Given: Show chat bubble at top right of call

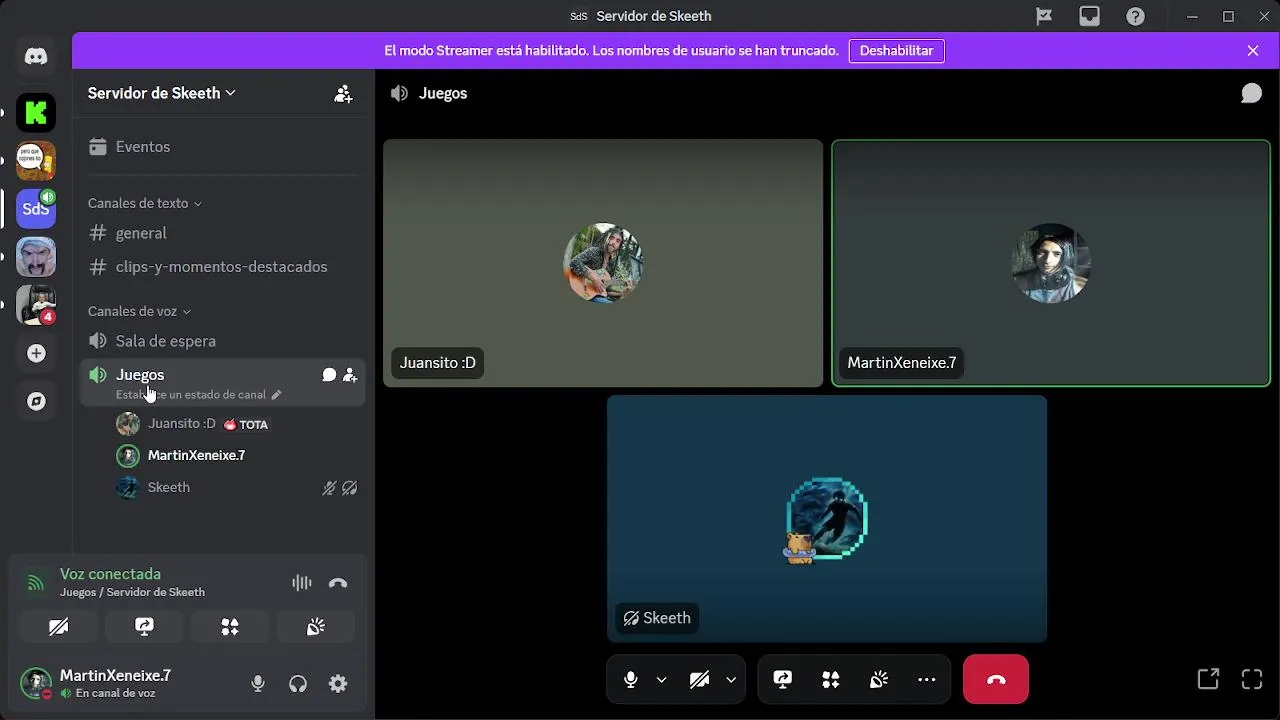Looking at the screenshot, I should point(1251,93).
